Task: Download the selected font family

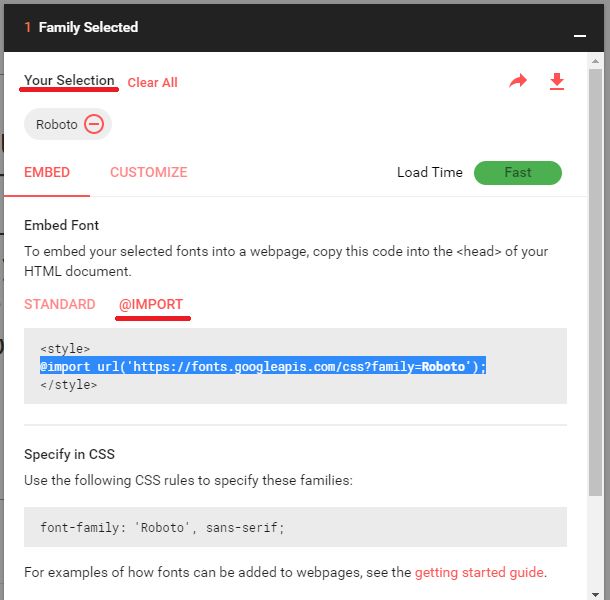Action: [557, 82]
